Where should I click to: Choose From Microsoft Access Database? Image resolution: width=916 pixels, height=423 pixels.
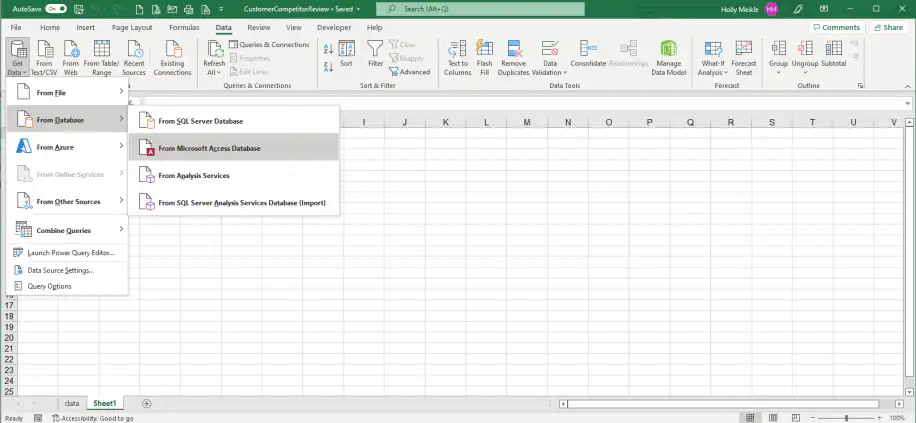point(234,148)
